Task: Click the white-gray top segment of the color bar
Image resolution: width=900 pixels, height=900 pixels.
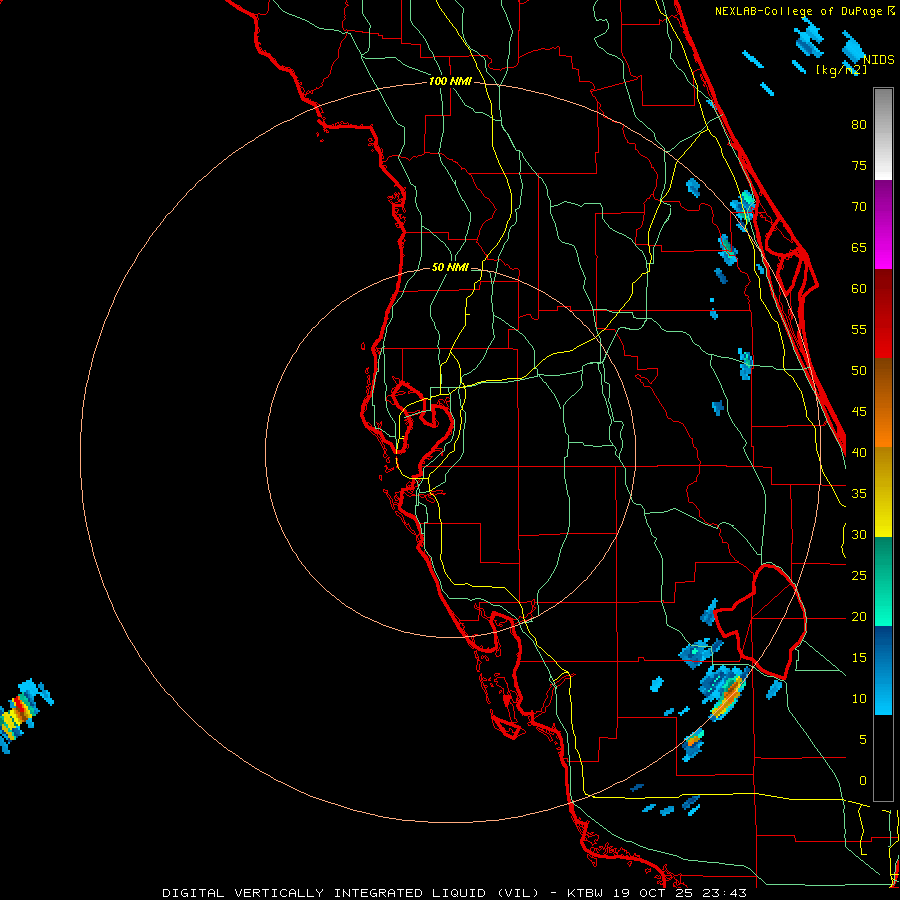Action: [x=883, y=134]
